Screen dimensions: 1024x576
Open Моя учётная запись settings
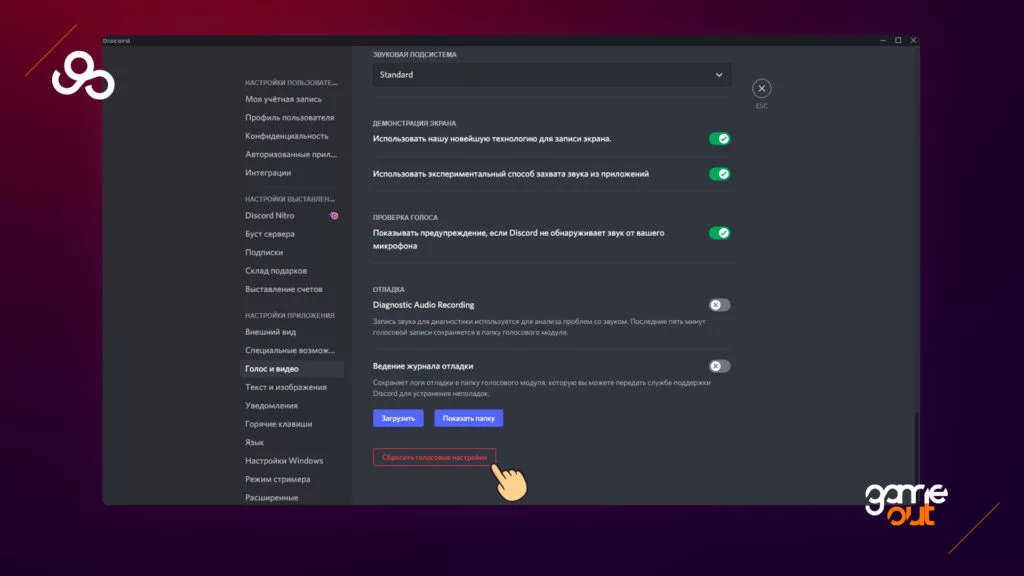point(284,99)
